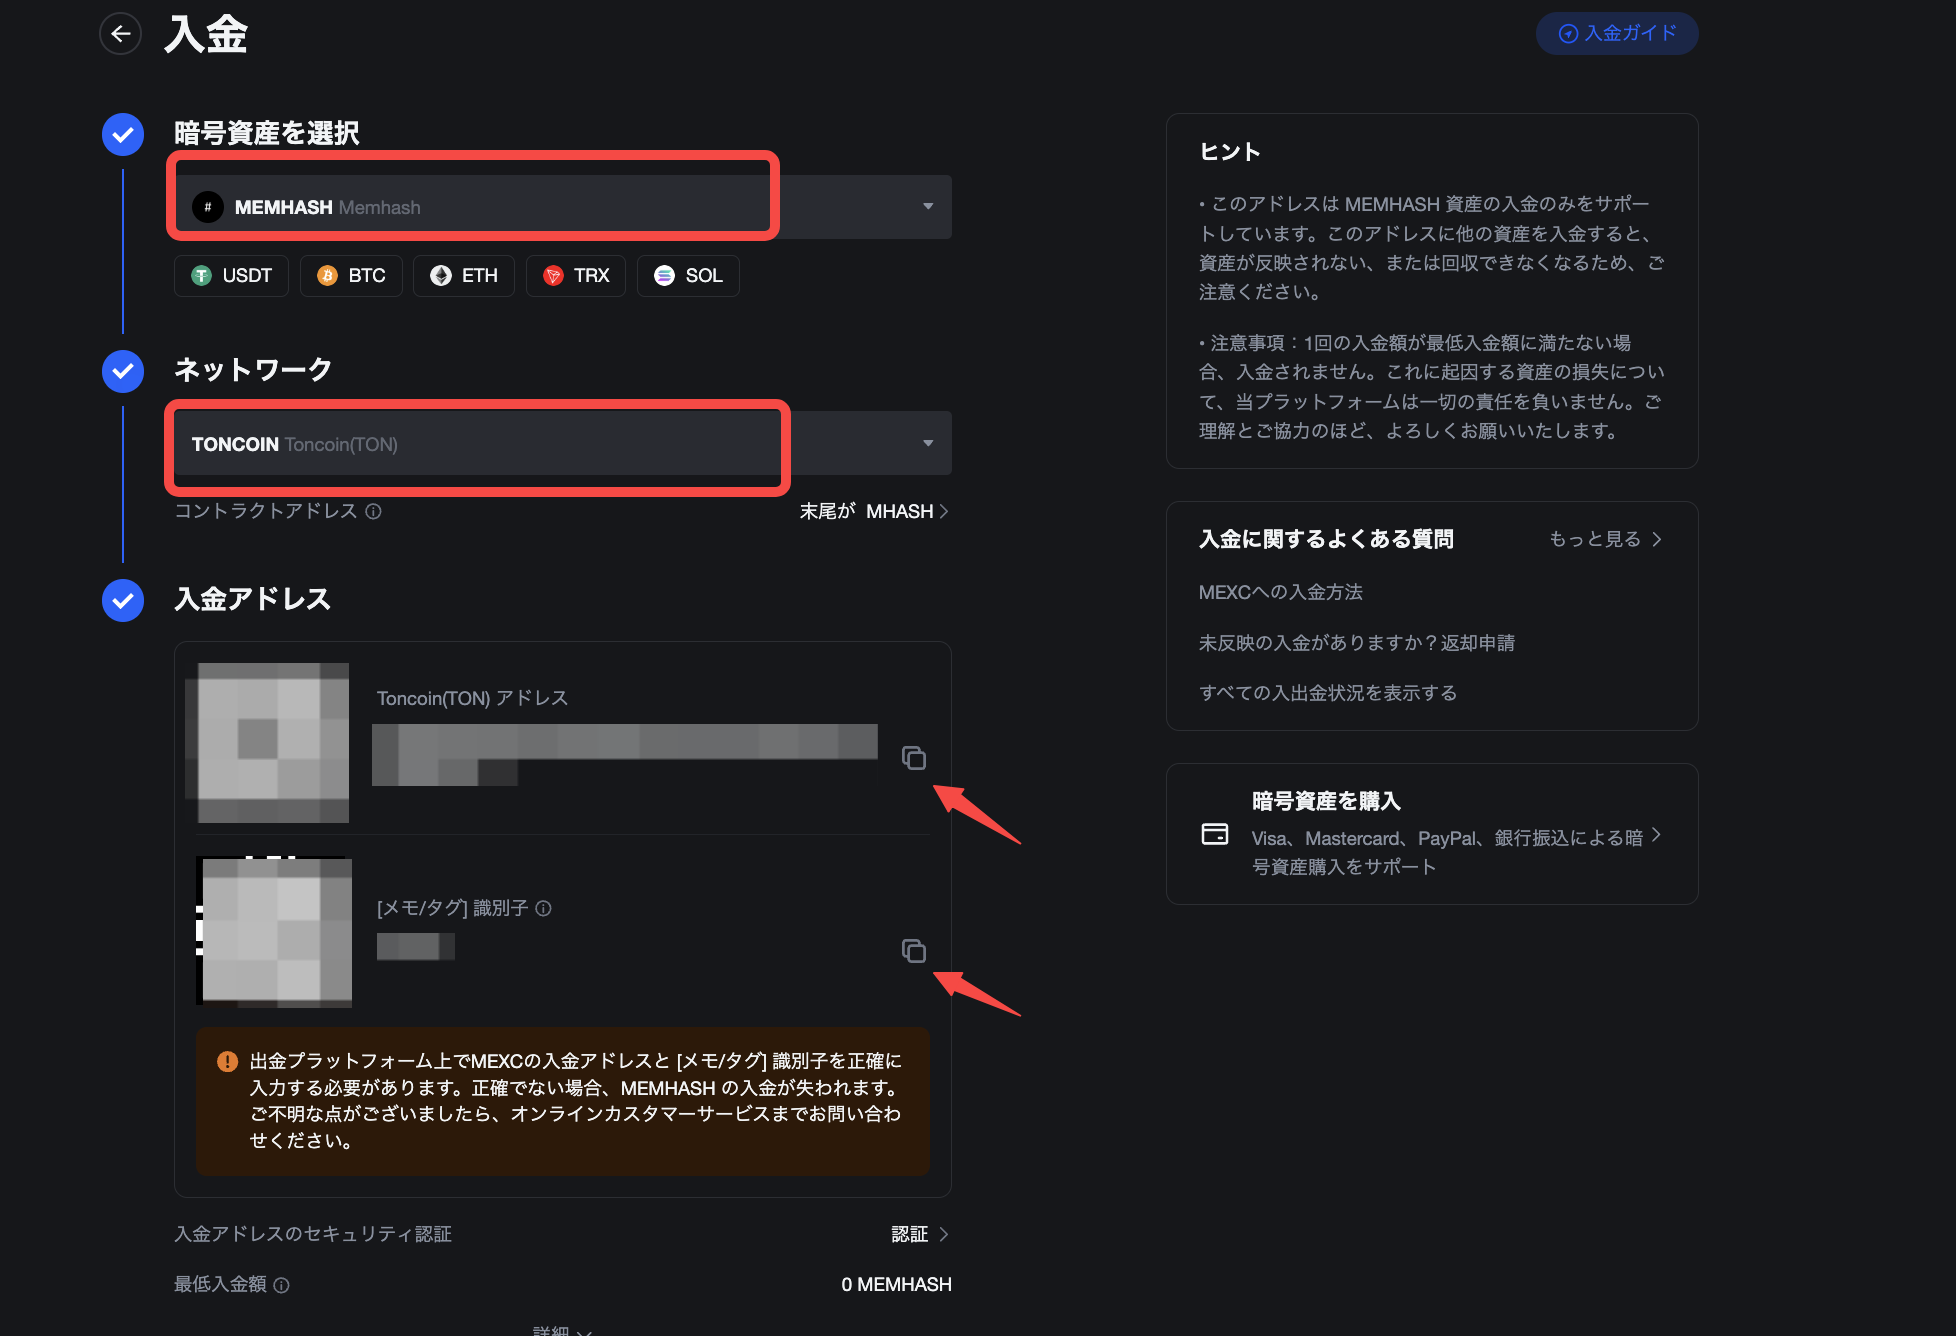Image resolution: width=1956 pixels, height=1336 pixels.
Task: Choose the ETH quick coin chip
Action: [464, 276]
